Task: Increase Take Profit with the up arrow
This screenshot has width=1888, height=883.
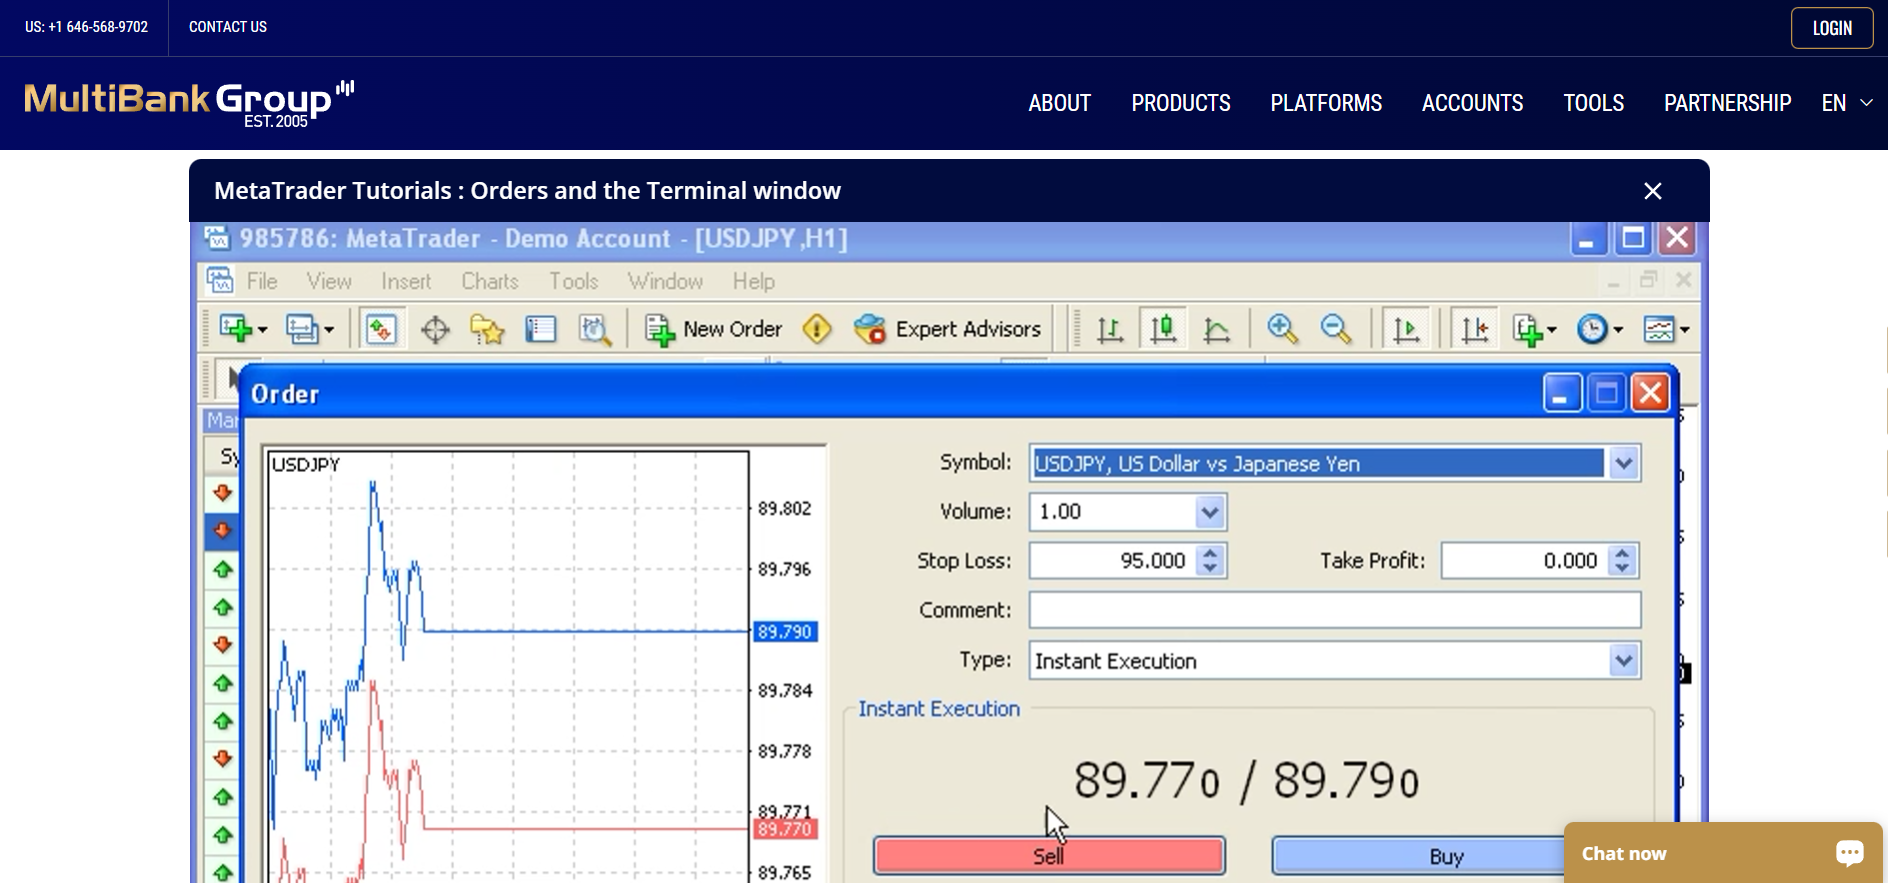Action: pyautogui.click(x=1622, y=552)
